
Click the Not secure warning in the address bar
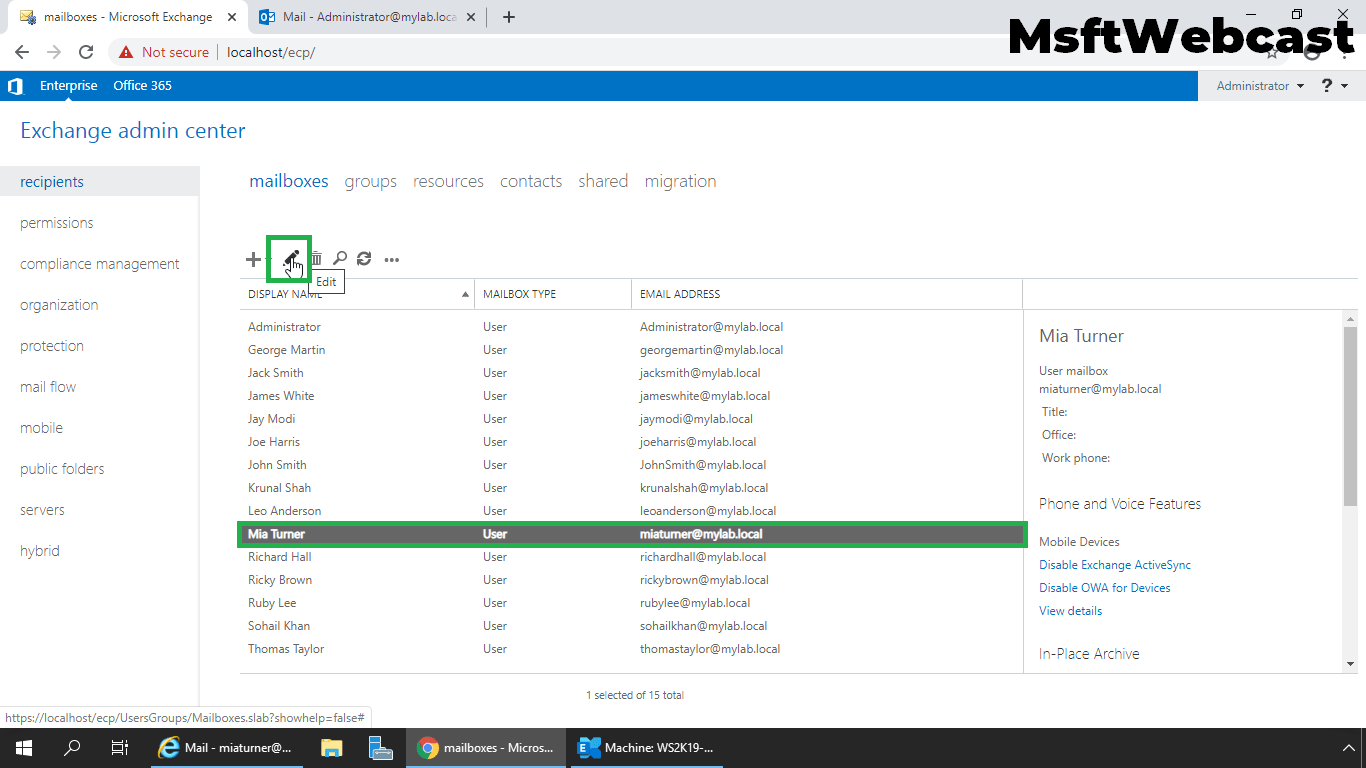pos(163,52)
